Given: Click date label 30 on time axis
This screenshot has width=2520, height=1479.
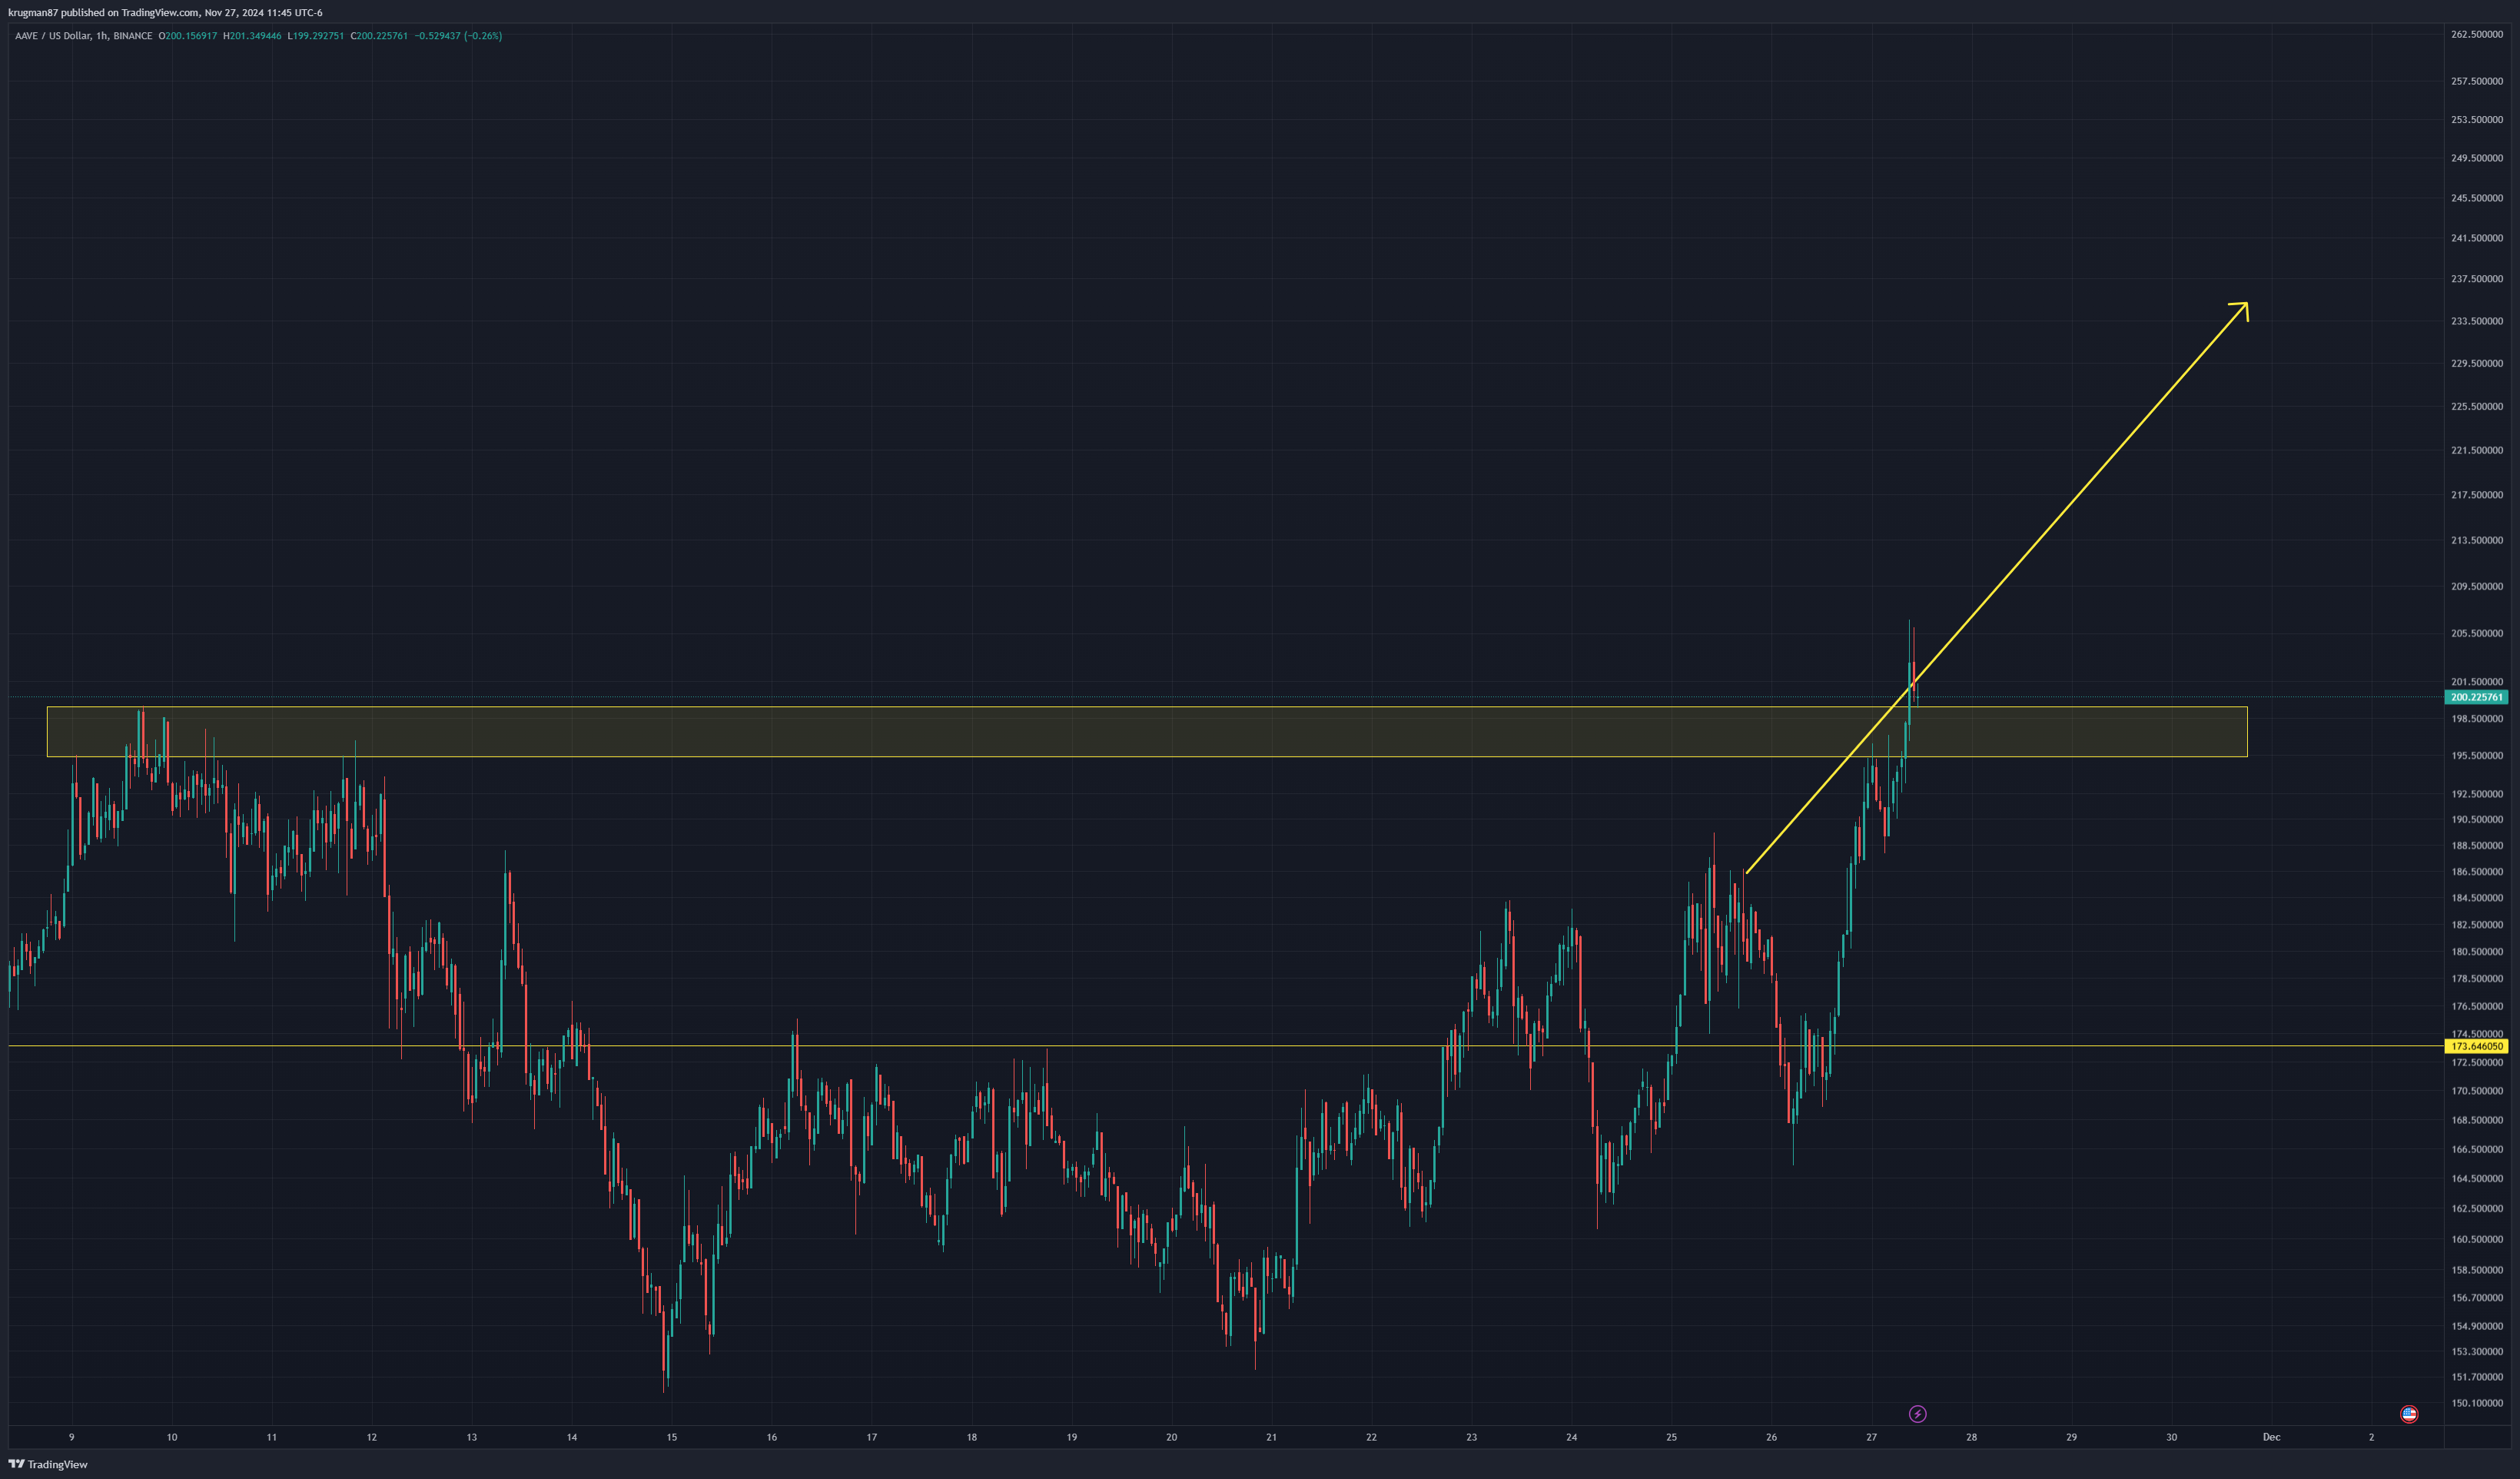Looking at the screenshot, I should 2172,1437.
